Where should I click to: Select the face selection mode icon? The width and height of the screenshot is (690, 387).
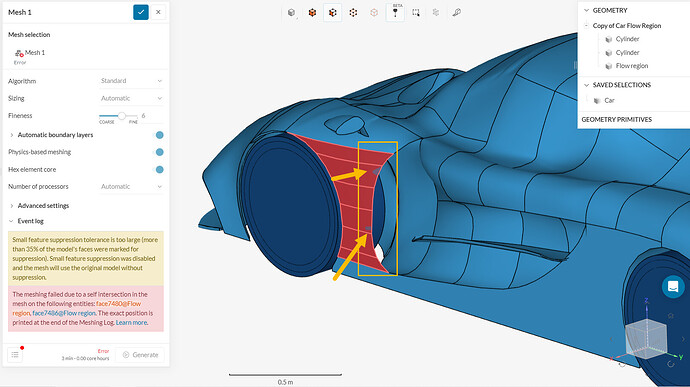(x=332, y=12)
